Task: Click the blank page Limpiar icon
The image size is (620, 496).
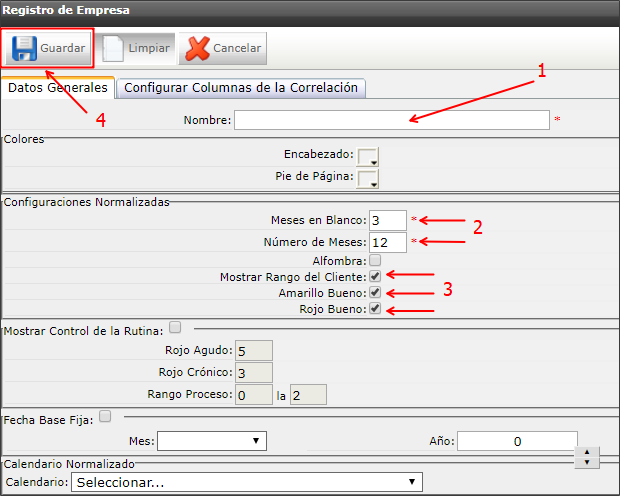Action: [x=112, y=48]
